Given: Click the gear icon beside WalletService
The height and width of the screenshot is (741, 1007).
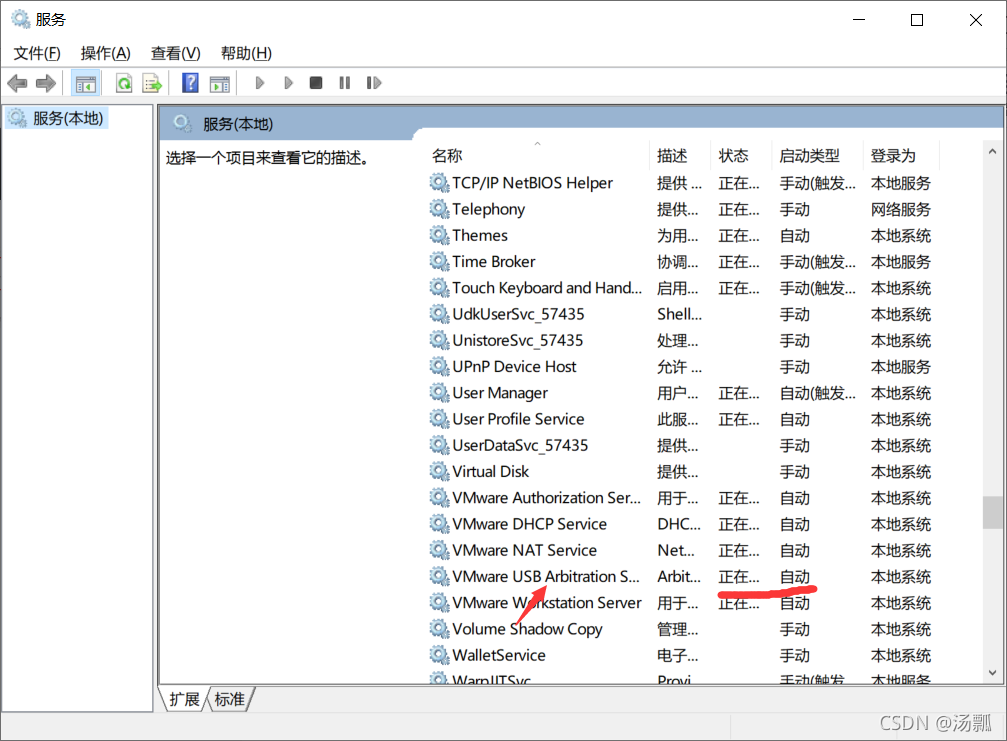Looking at the screenshot, I should tap(439, 656).
